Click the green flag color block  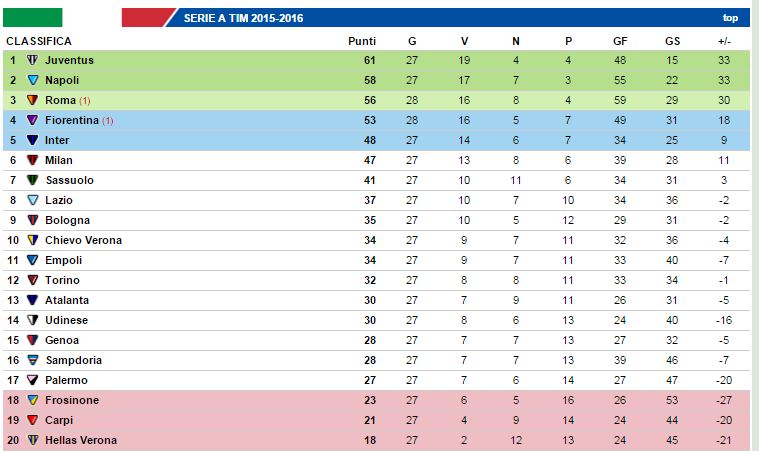(x=32, y=17)
